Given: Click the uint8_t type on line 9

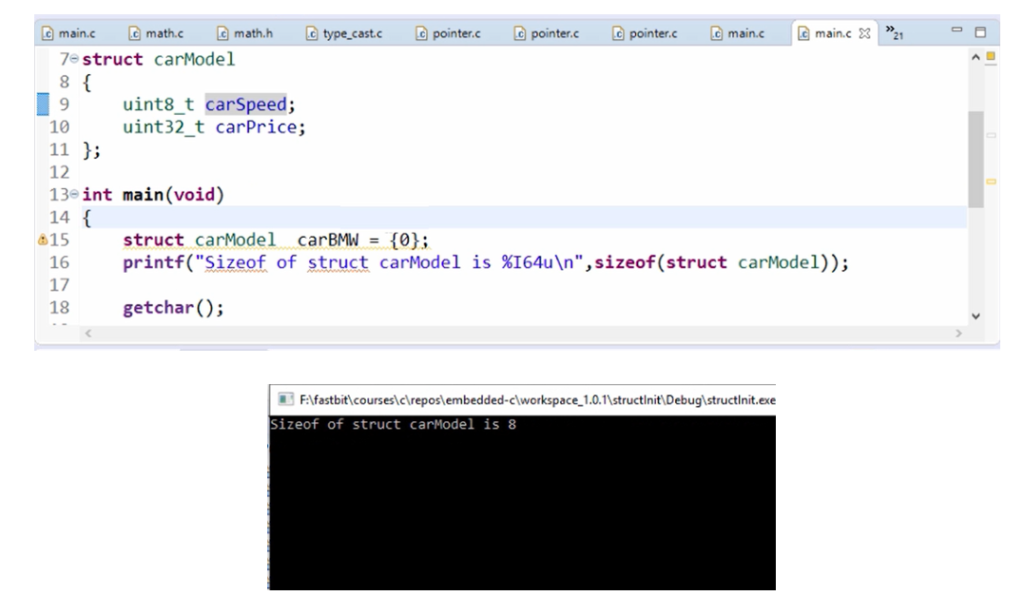Looking at the screenshot, I should tap(159, 104).
